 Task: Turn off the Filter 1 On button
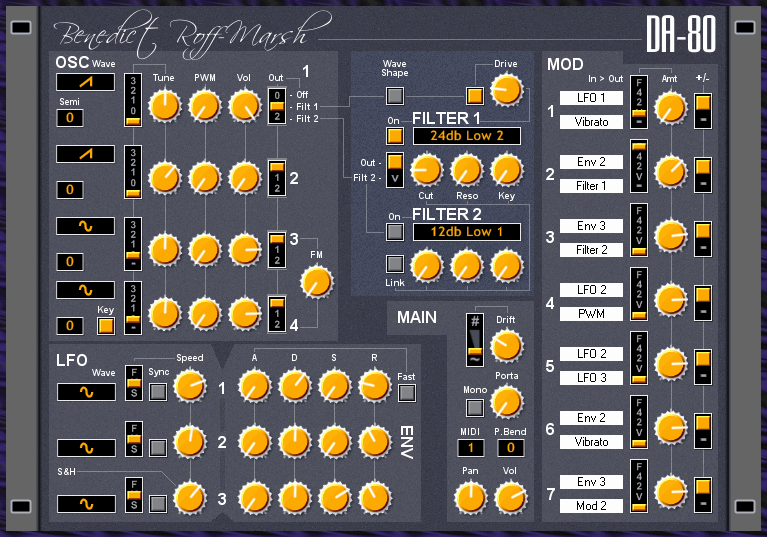pyautogui.click(x=395, y=135)
